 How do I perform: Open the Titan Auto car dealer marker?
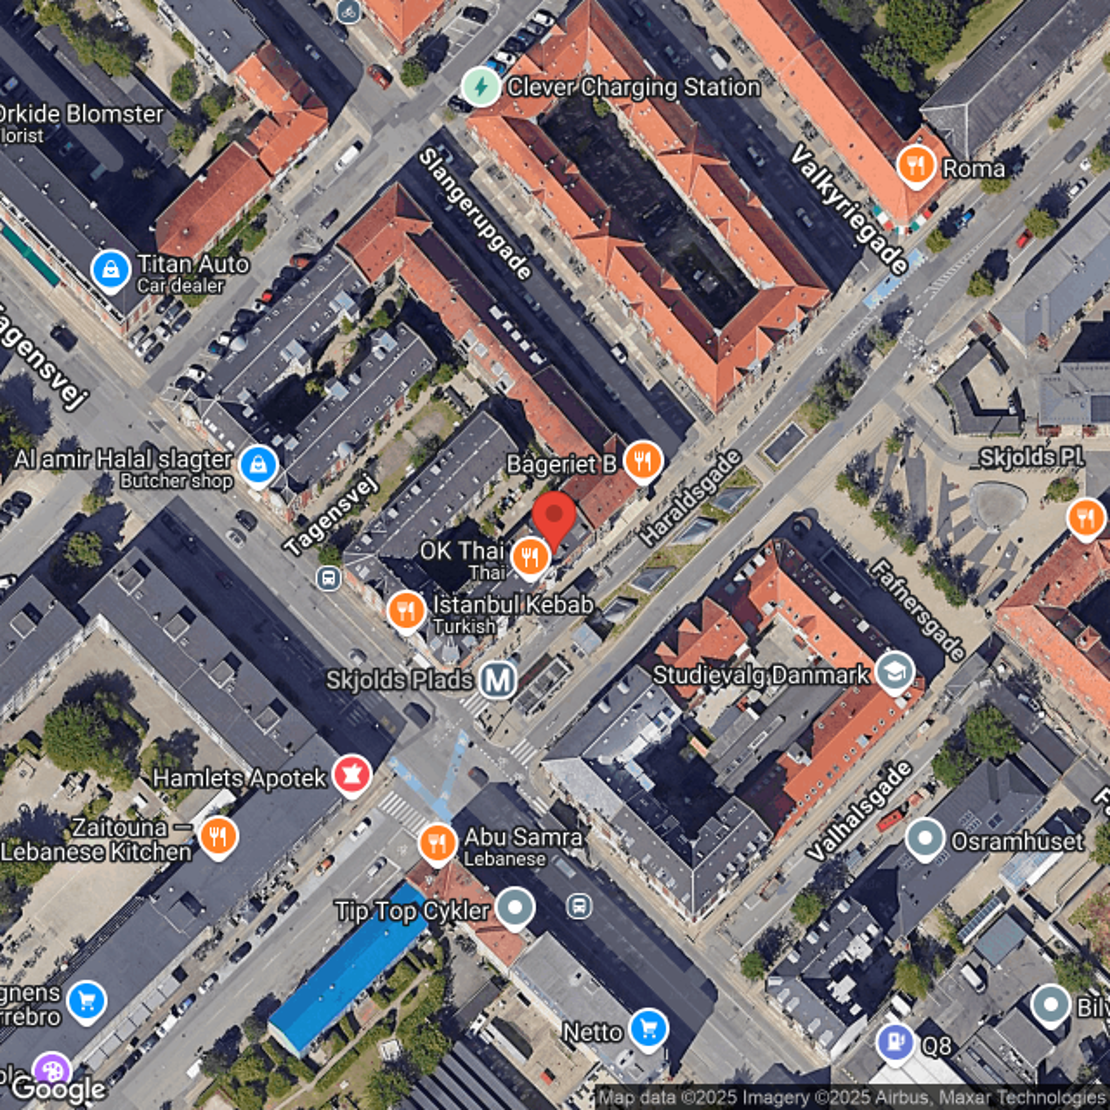[x=110, y=269]
